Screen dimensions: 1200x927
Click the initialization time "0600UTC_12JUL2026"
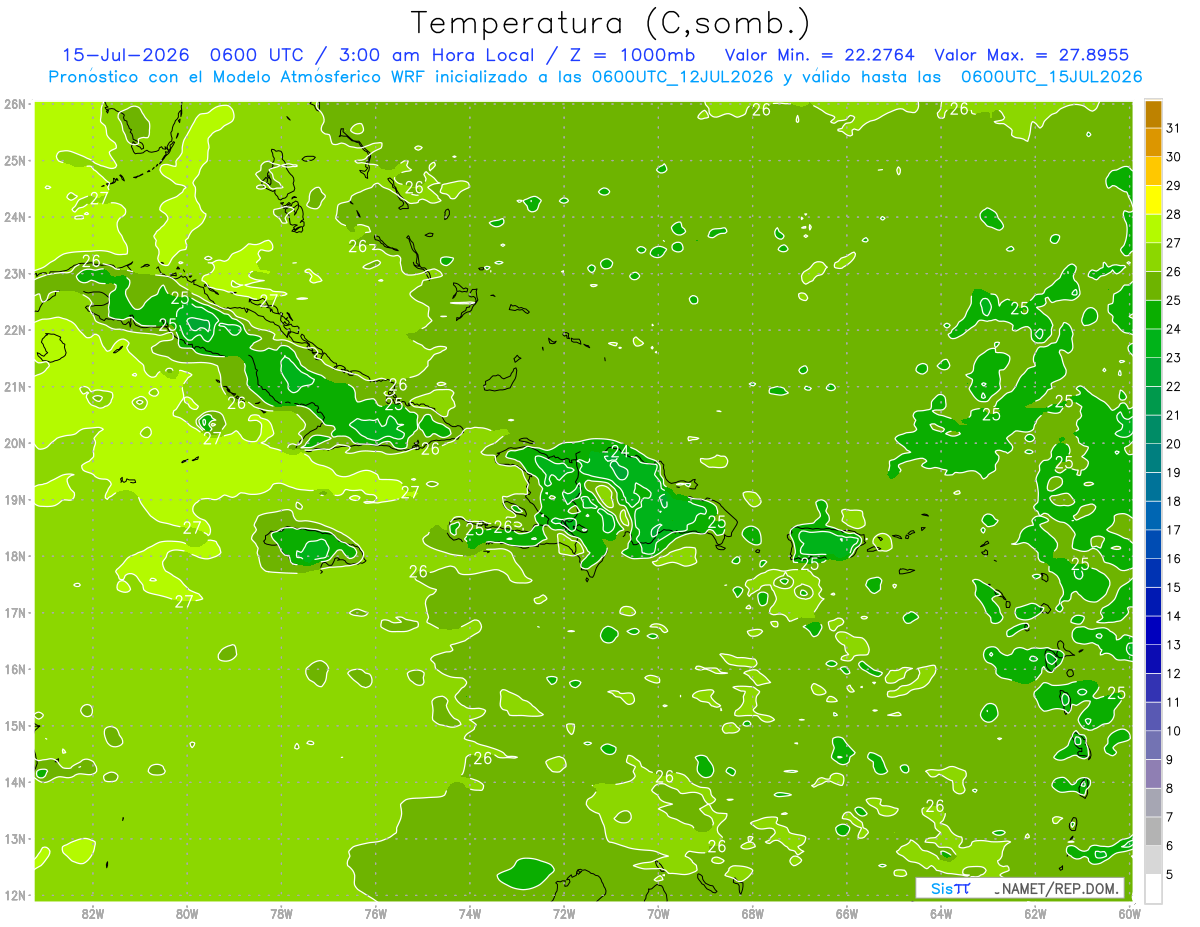[x=683, y=77]
